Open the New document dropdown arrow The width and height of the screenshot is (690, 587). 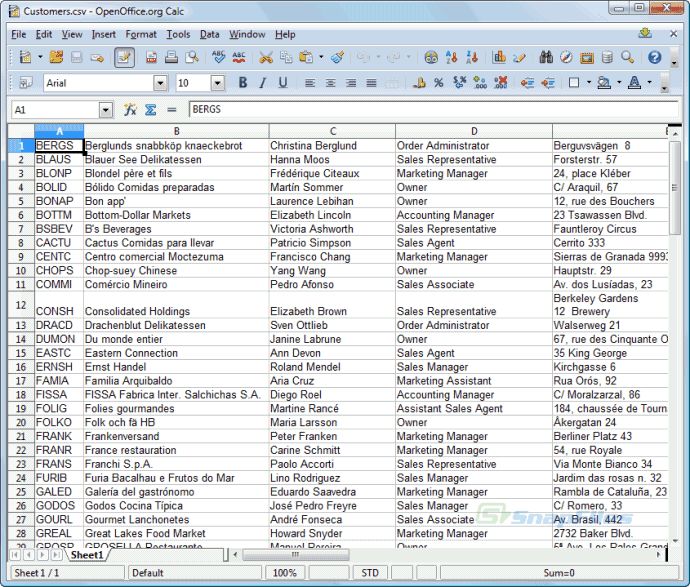click(40, 57)
